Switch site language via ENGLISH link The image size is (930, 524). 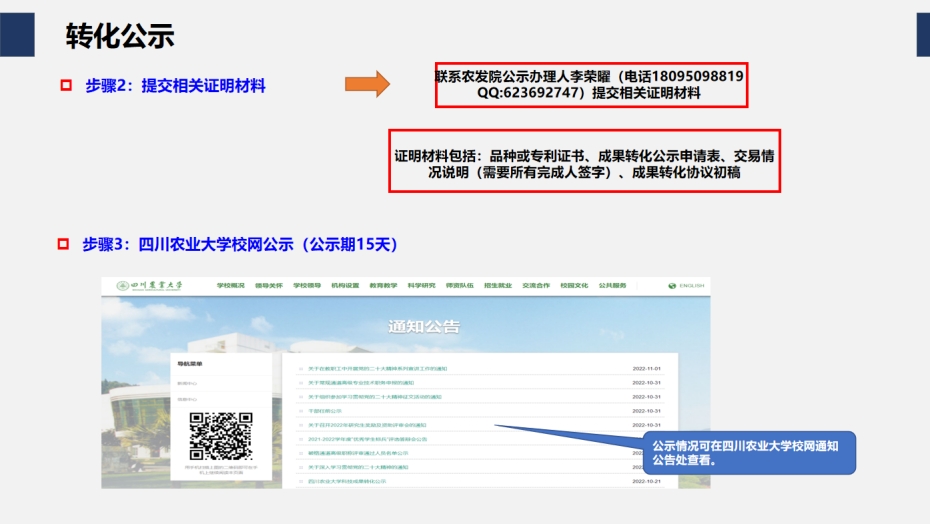coord(692,286)
